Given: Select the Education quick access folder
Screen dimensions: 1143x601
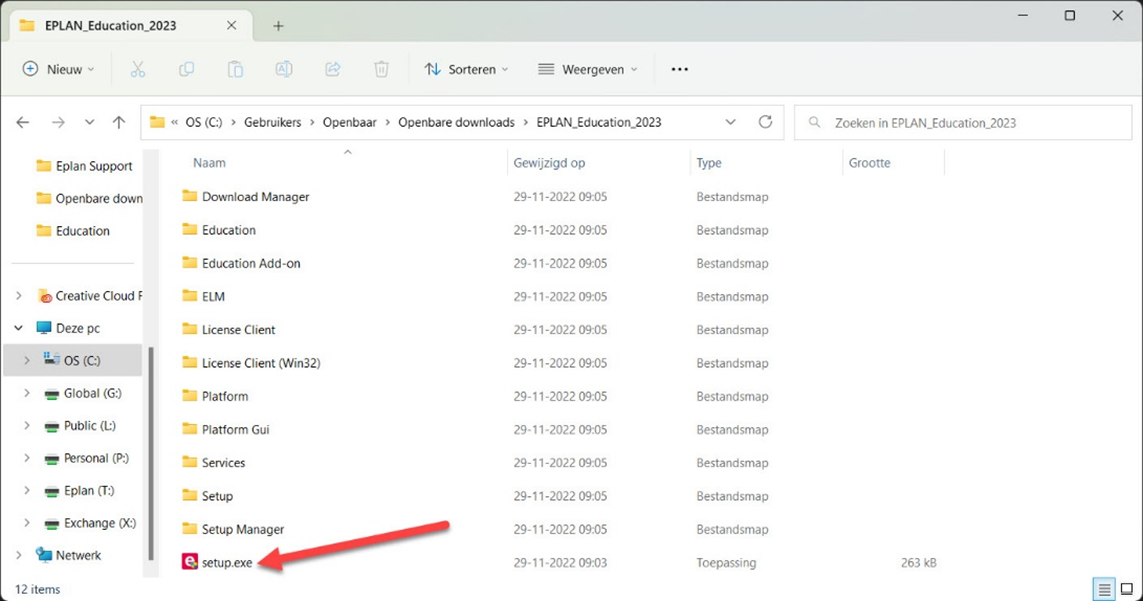Looking at the screenshot, I should pyautogui.click(x=73, y=230).
